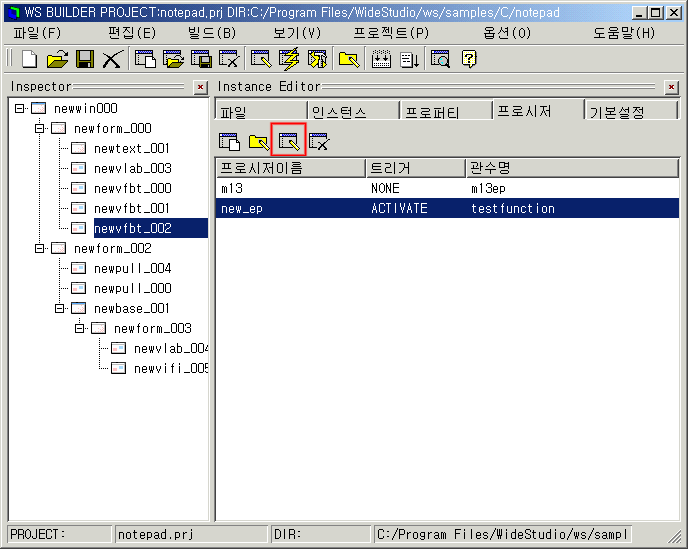The height and width of the screenshot is (549, 688).
Task: Select the m13 procedure row
Action: click(448, 188)
